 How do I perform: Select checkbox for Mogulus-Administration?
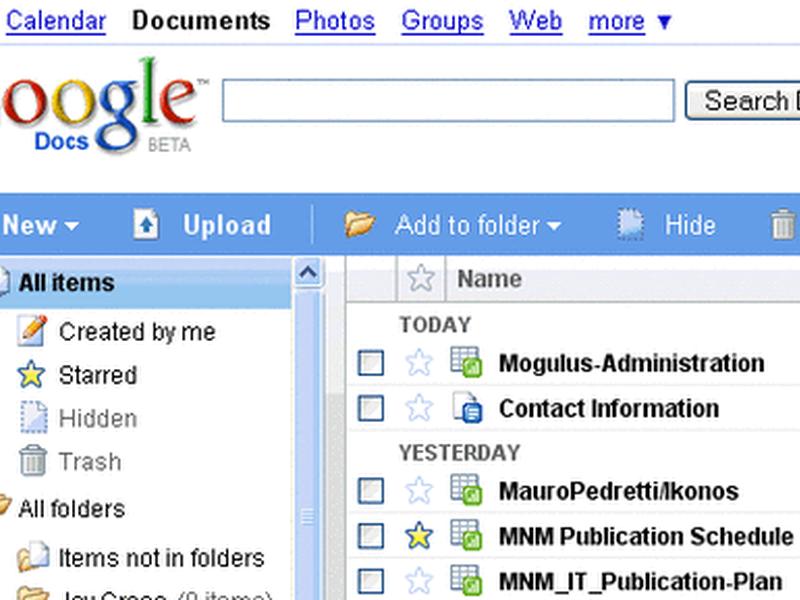[371, 363]
